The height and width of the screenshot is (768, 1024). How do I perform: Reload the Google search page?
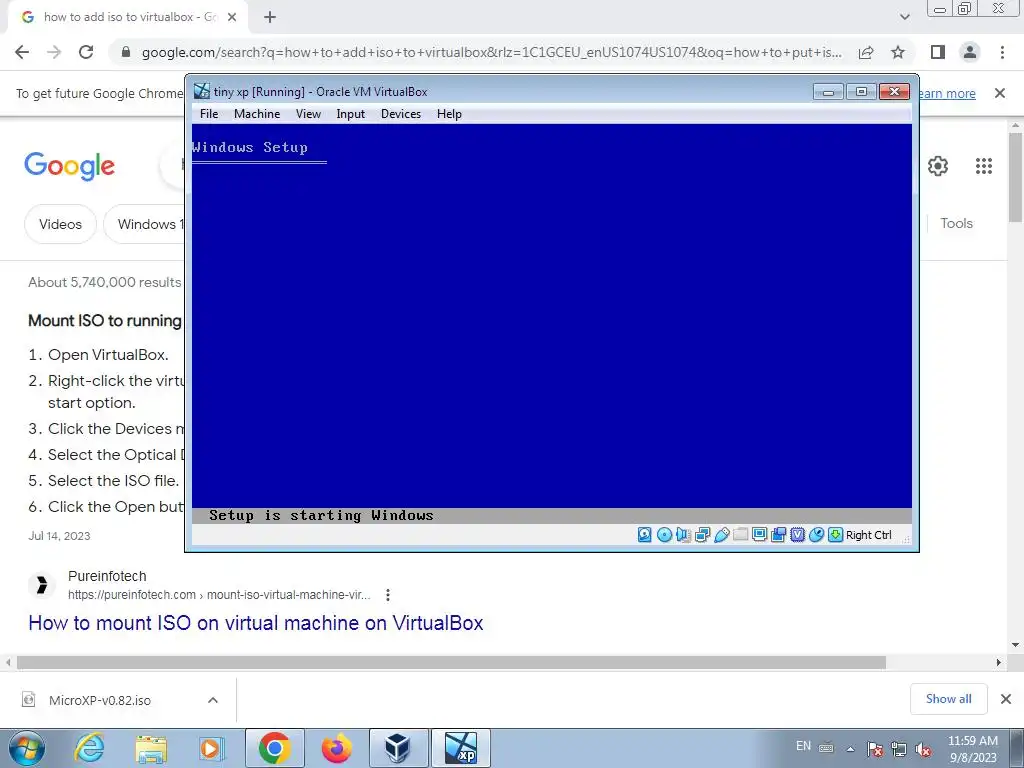click(86, 52)
